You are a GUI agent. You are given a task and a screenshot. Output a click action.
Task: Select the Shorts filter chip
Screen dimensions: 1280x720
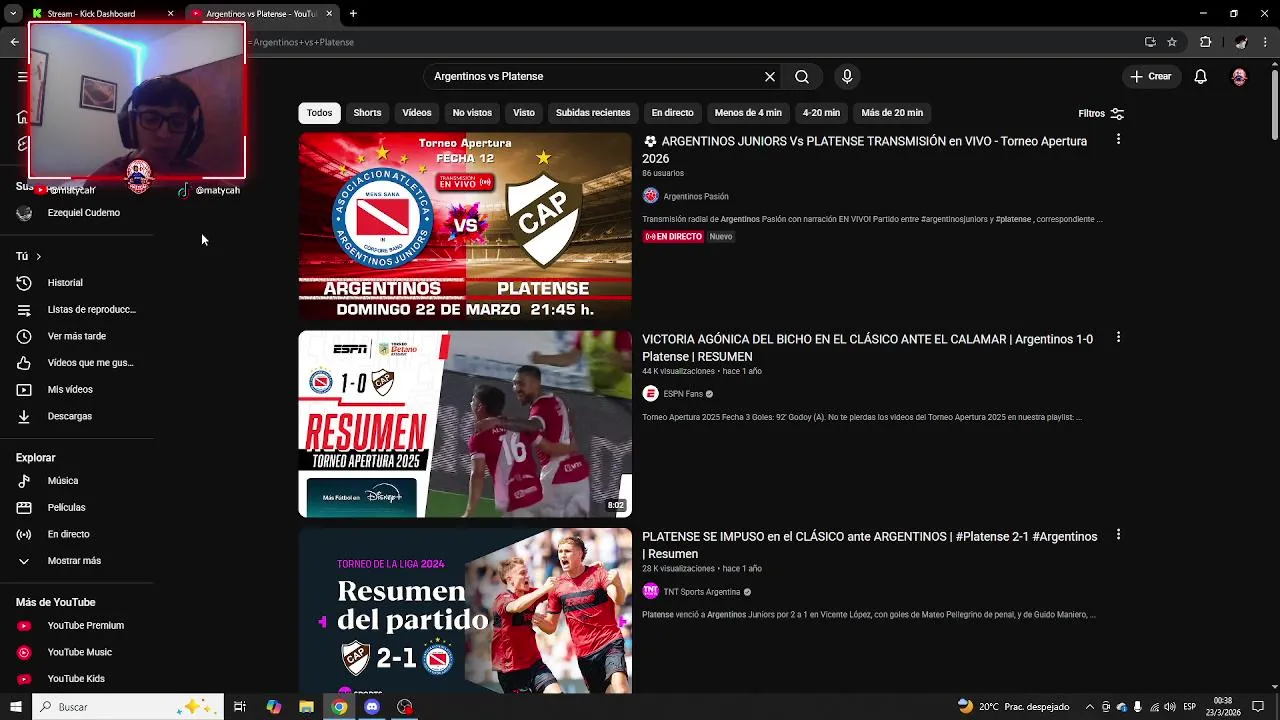click(x=367, y=113)
